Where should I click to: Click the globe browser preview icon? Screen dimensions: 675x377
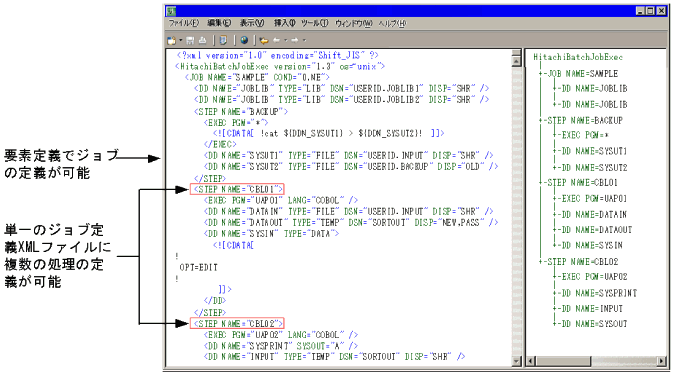point(244,40)
